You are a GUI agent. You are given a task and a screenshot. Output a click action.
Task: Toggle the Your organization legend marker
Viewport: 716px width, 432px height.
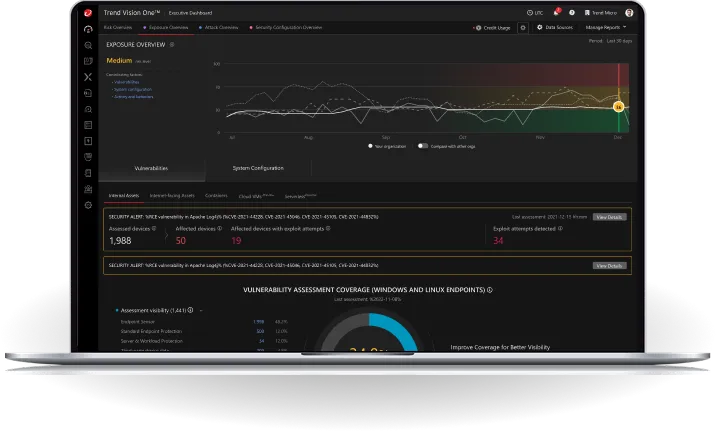(x=370, y=146)
